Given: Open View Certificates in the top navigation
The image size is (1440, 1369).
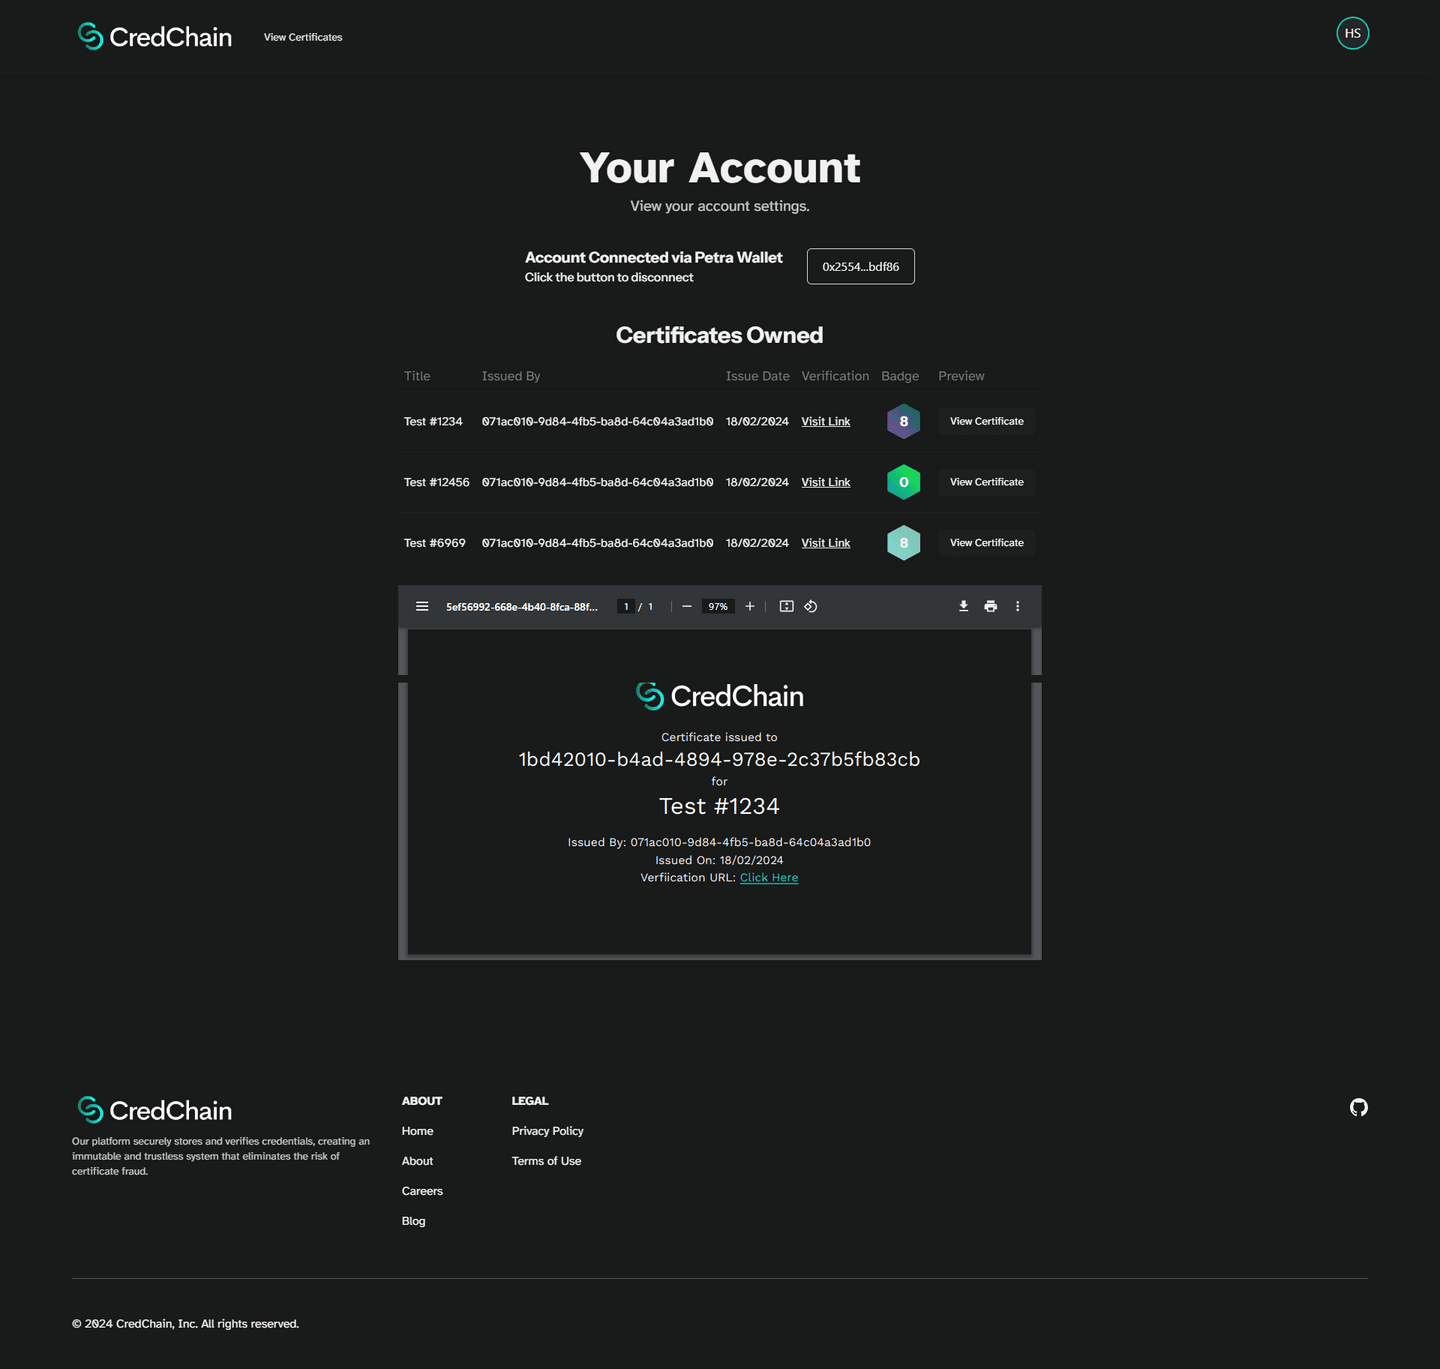Looking at the screenshot, I should point(303,37).
